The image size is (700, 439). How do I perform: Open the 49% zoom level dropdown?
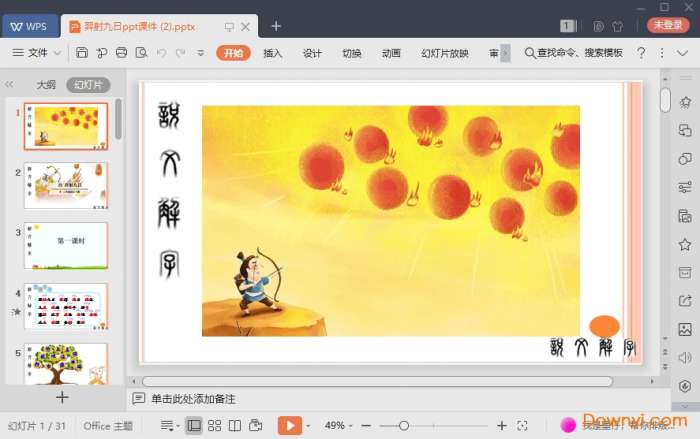pos(338,425)
